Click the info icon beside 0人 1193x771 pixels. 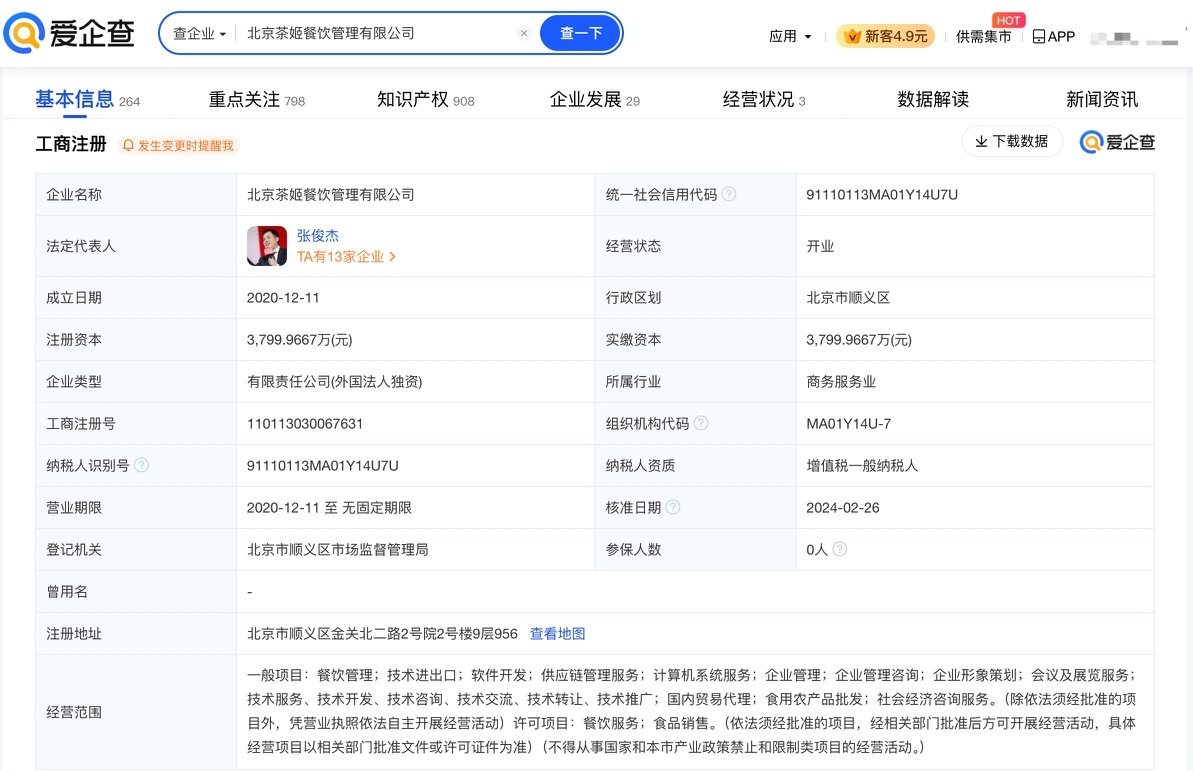tap(840, 549)
